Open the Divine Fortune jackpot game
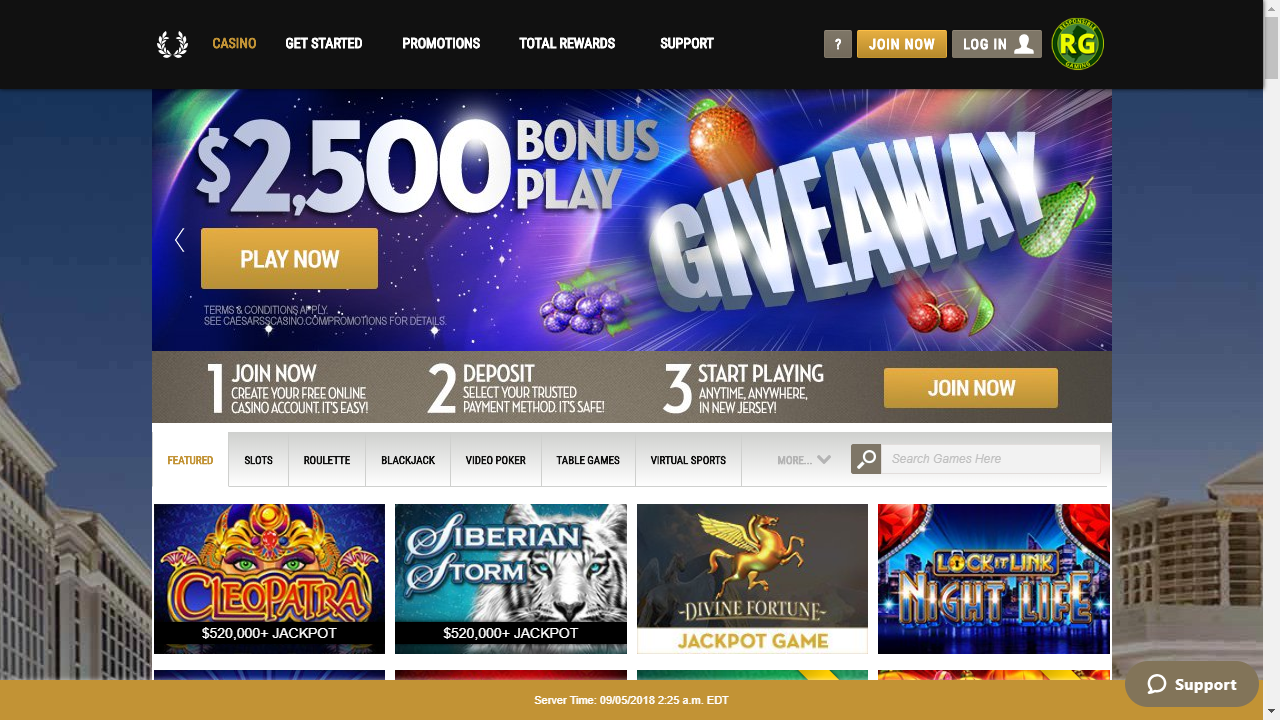This screenshot has width=1280, height=720. pyautogui.click(x=752, y=579)
